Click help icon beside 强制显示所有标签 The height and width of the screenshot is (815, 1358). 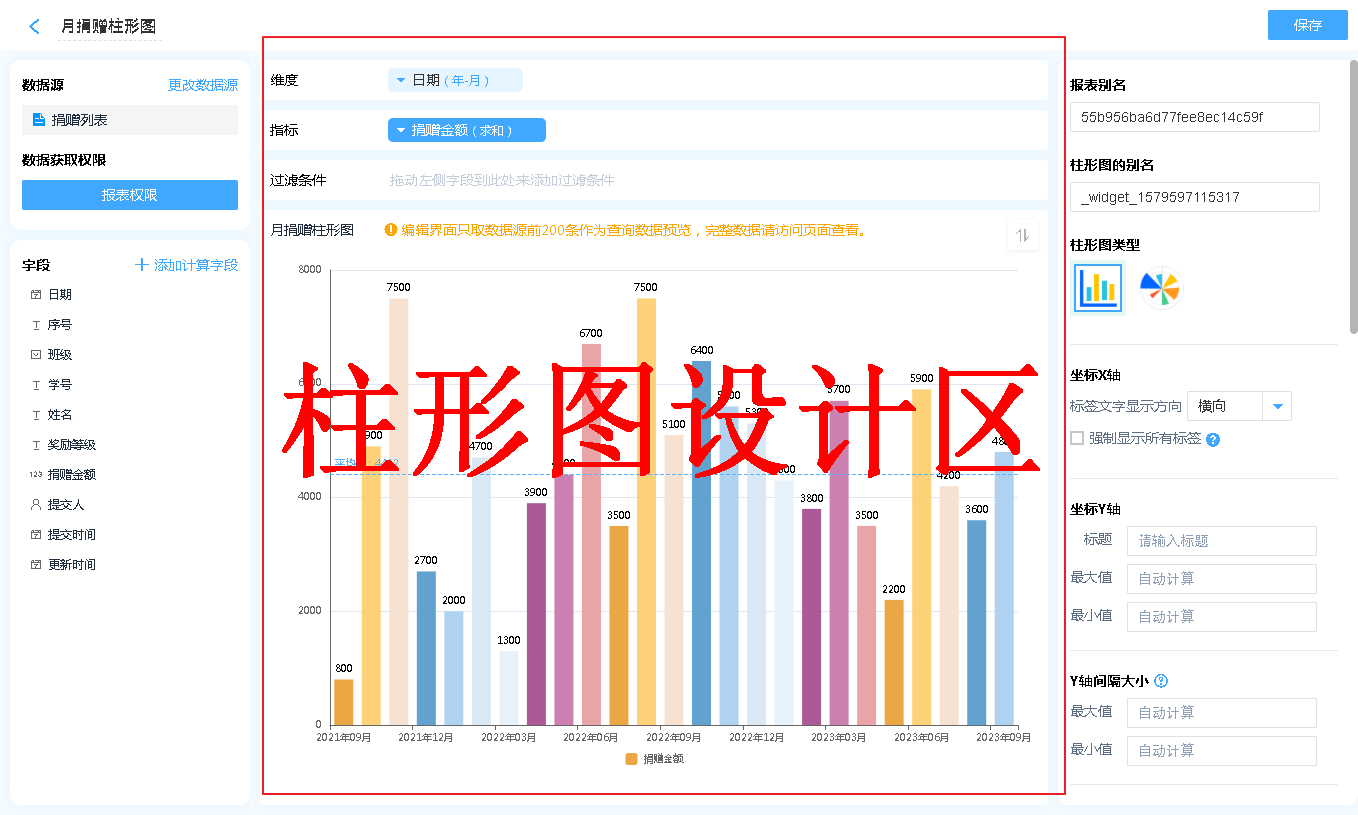[x=1213, y=439]
